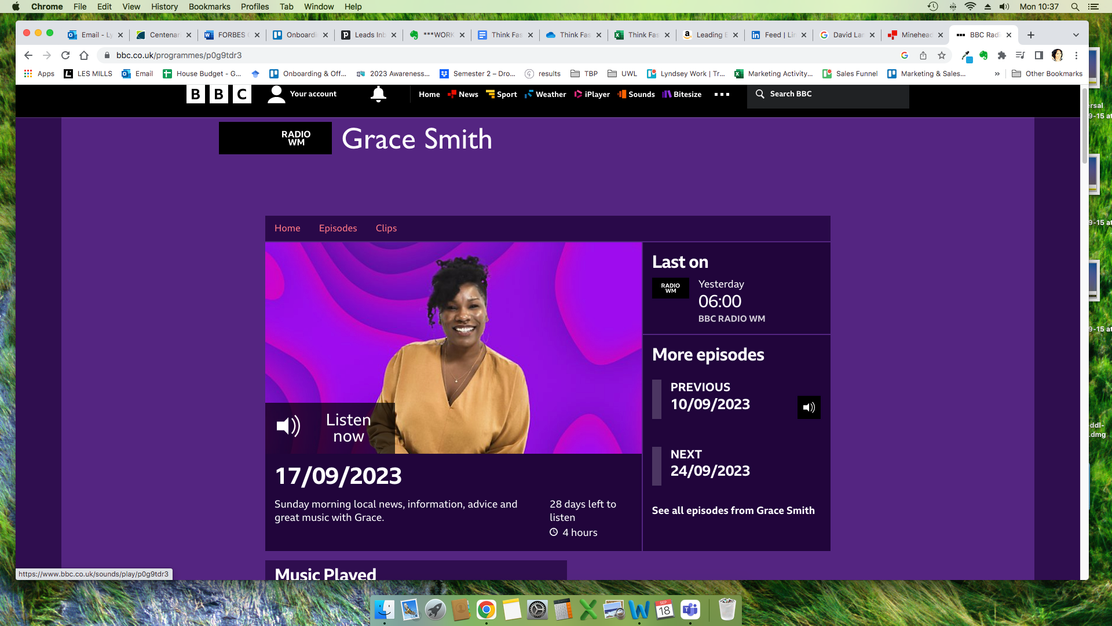The image size is (1112, 626).
Task: Open Chrome extensions puzzle icon
Action: [x=1001, y=55]
